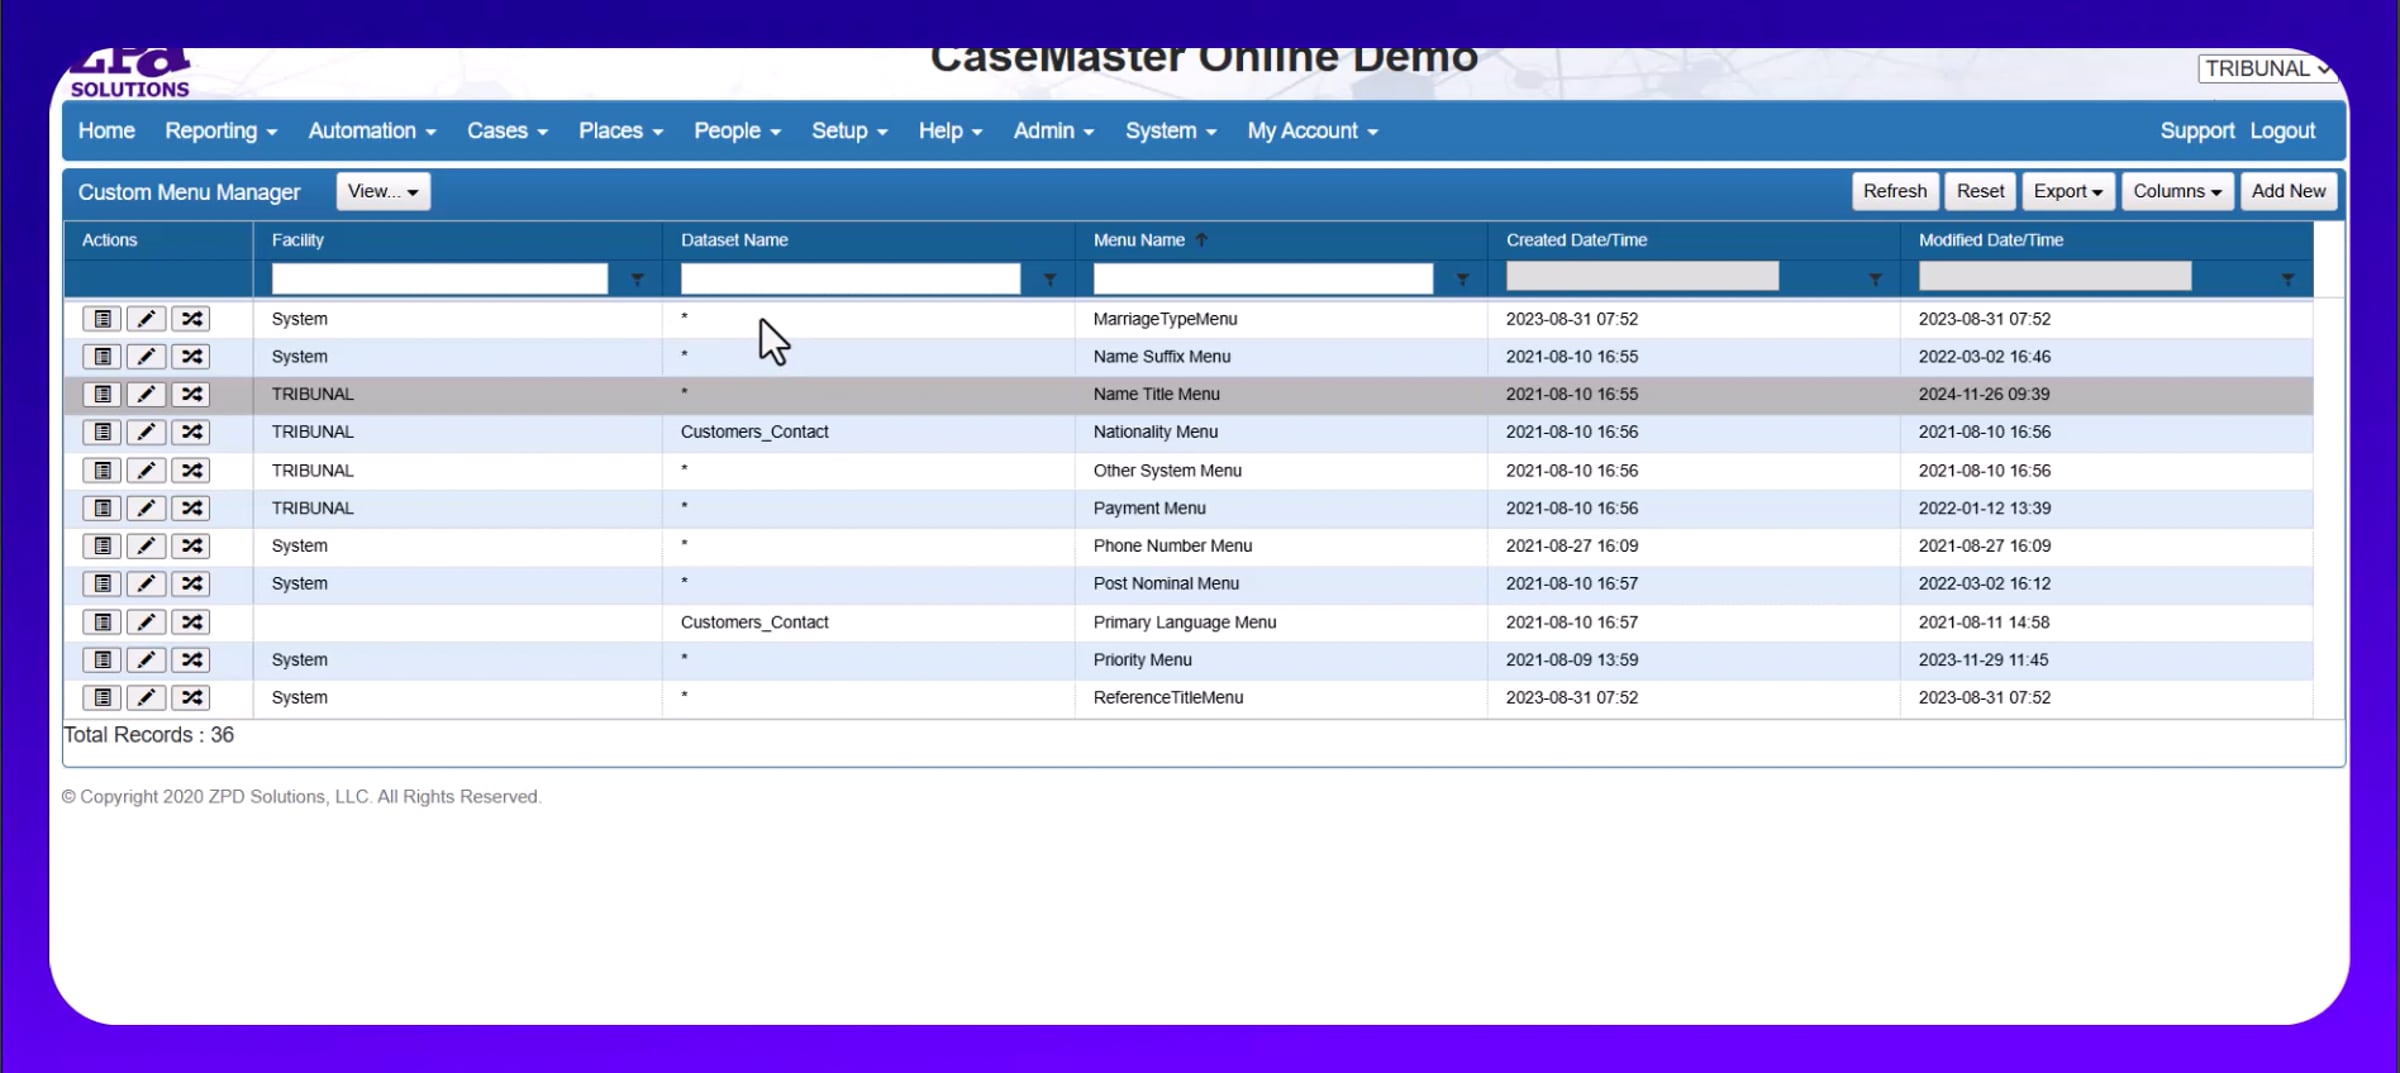This screenshot has height=1073, width=2400.
Task: Click the Facility filter text box
Action: tap(440, 278)
